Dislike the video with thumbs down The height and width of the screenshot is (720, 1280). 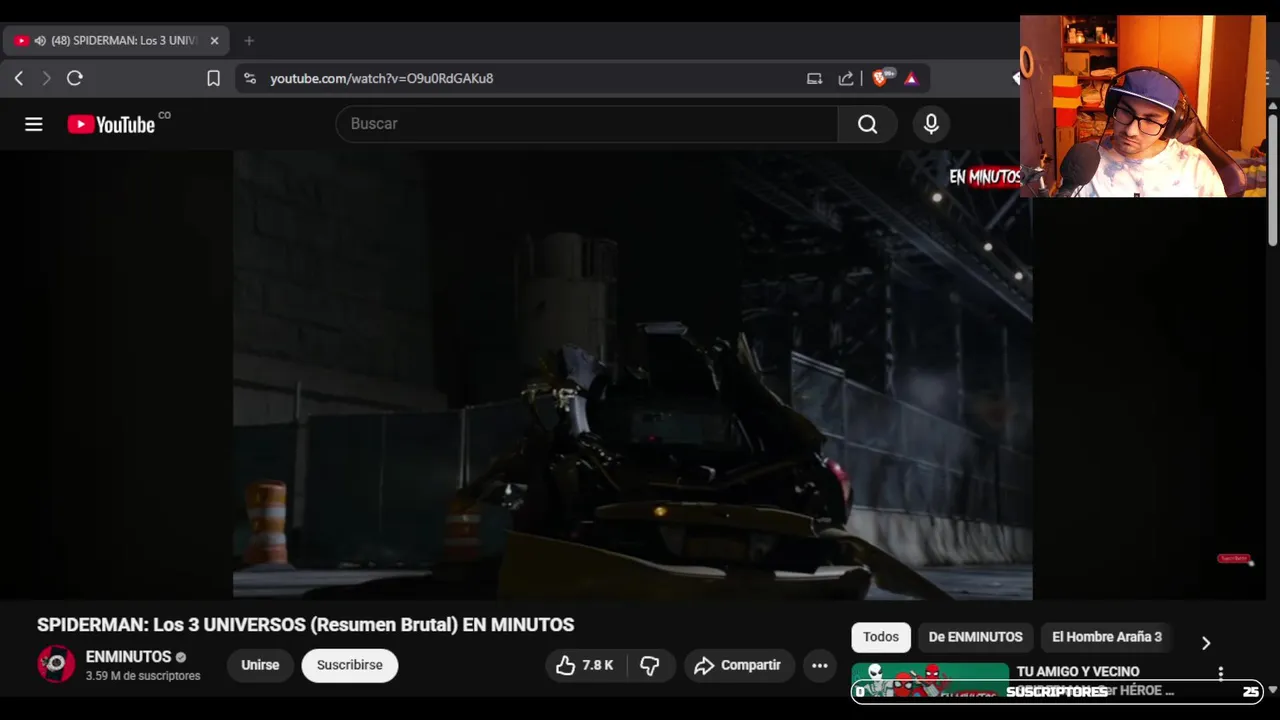(x=650, y=665)
